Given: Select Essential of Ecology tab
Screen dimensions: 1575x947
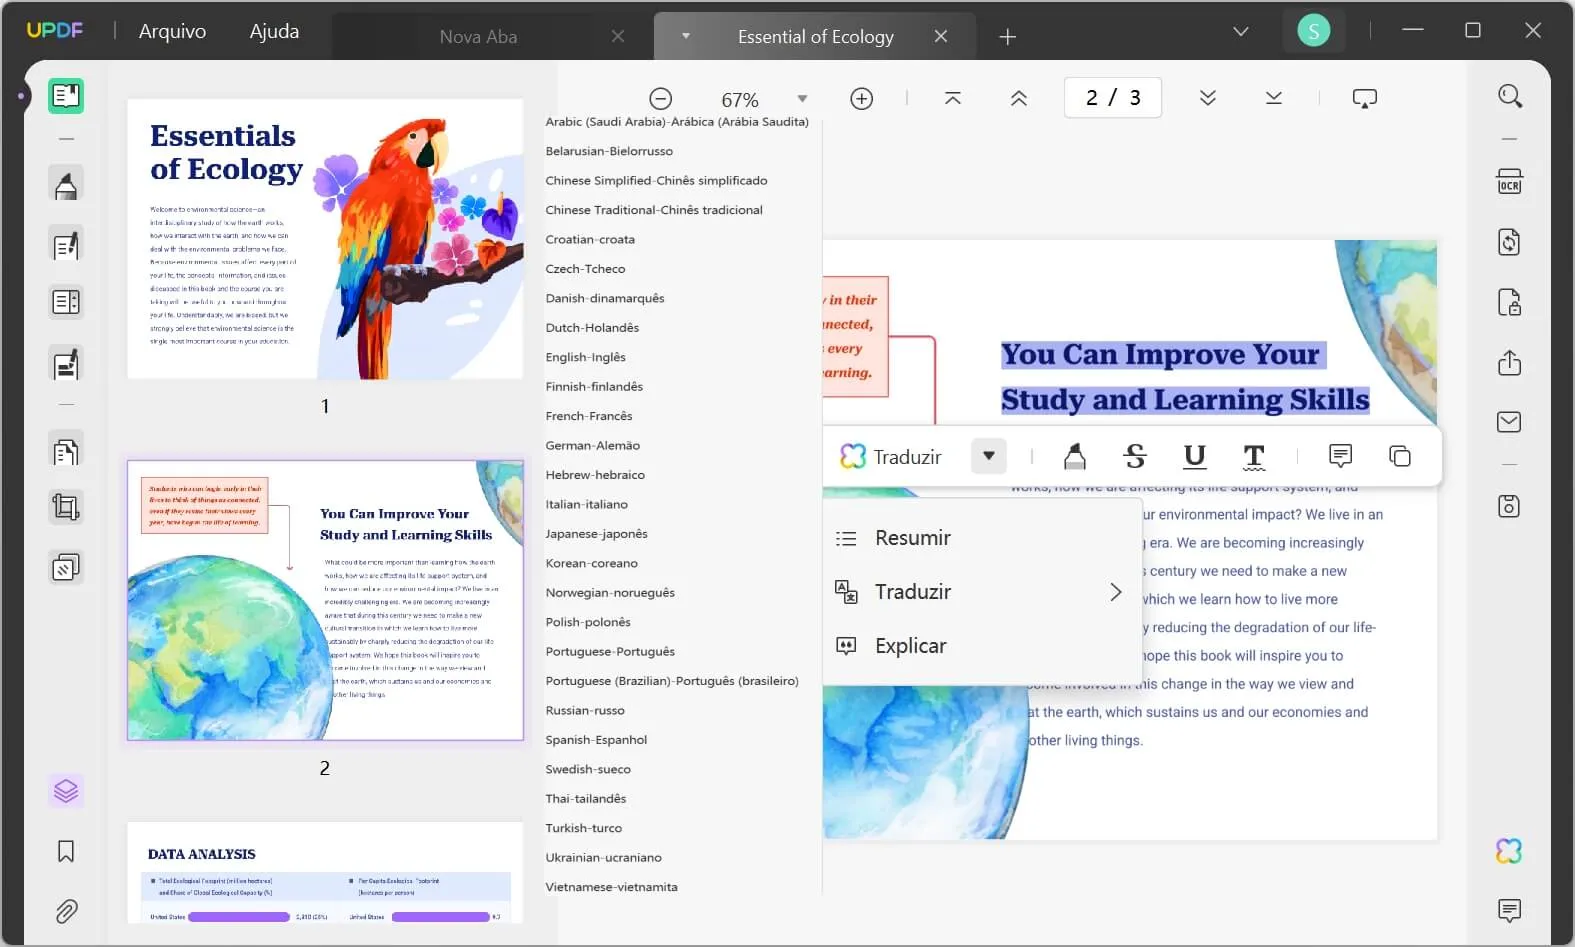Looking at the screenshot, I should tap(815, 37).
